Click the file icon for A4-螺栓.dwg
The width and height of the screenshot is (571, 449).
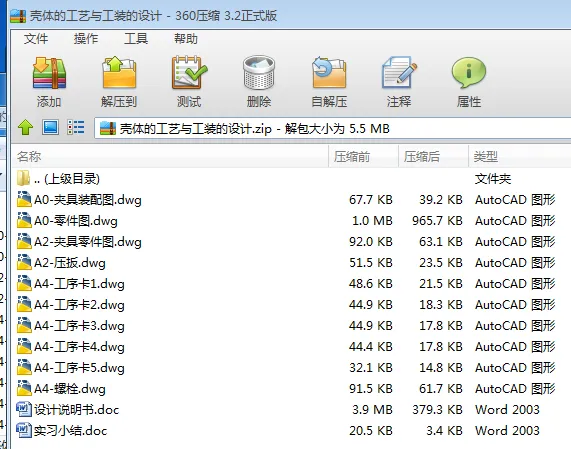pos(24,388)
